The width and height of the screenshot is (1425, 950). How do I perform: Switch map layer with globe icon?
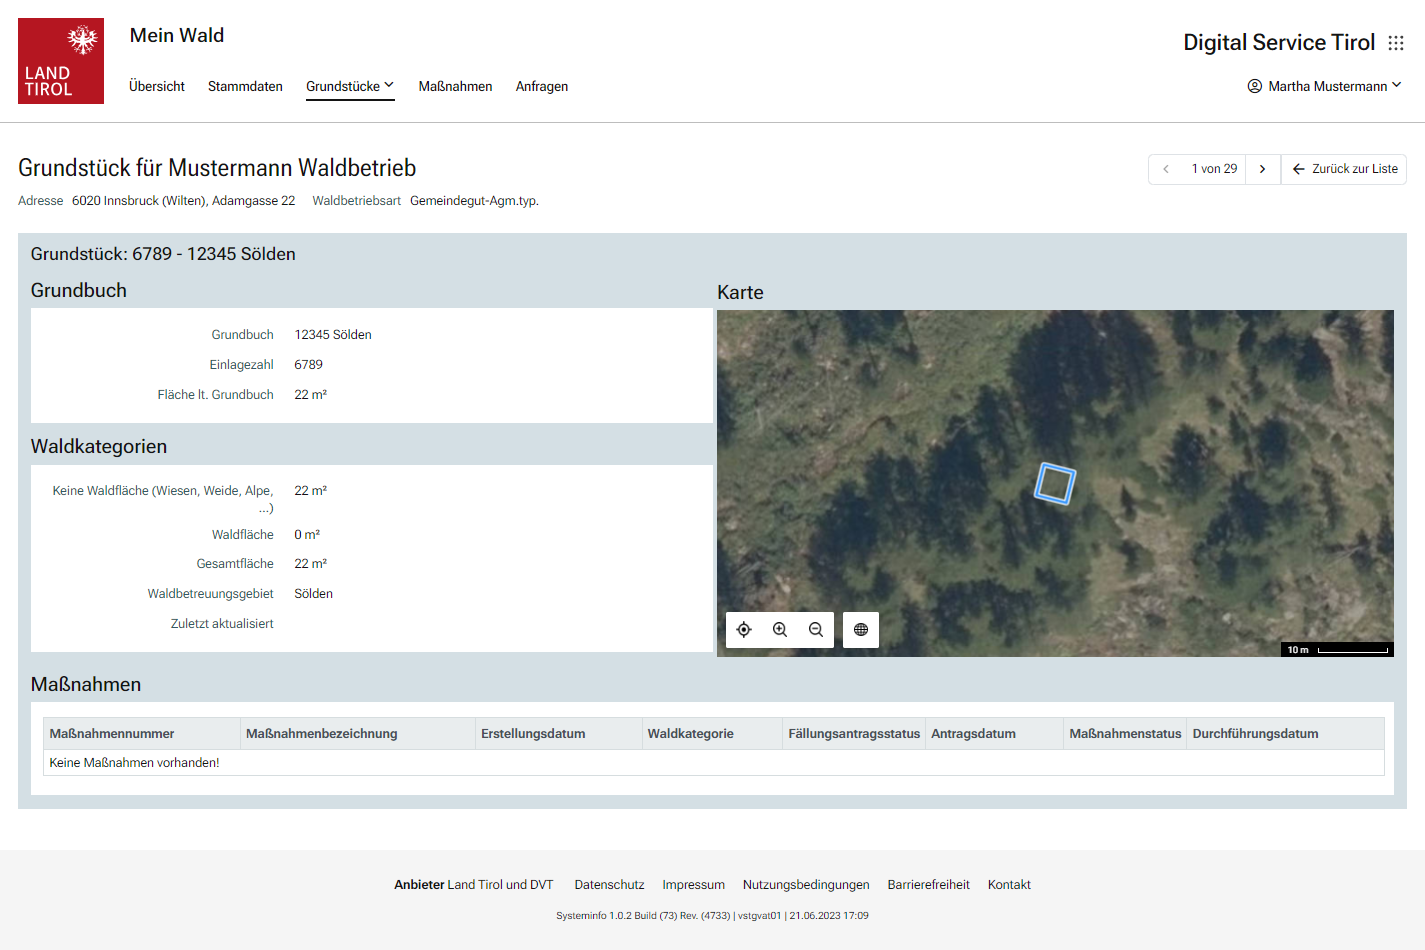(861, 630)
